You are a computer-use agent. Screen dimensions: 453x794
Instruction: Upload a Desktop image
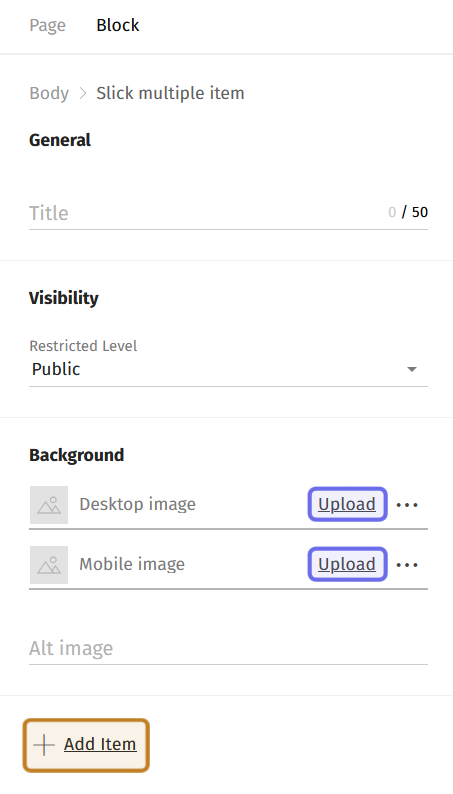coord(347,504)
